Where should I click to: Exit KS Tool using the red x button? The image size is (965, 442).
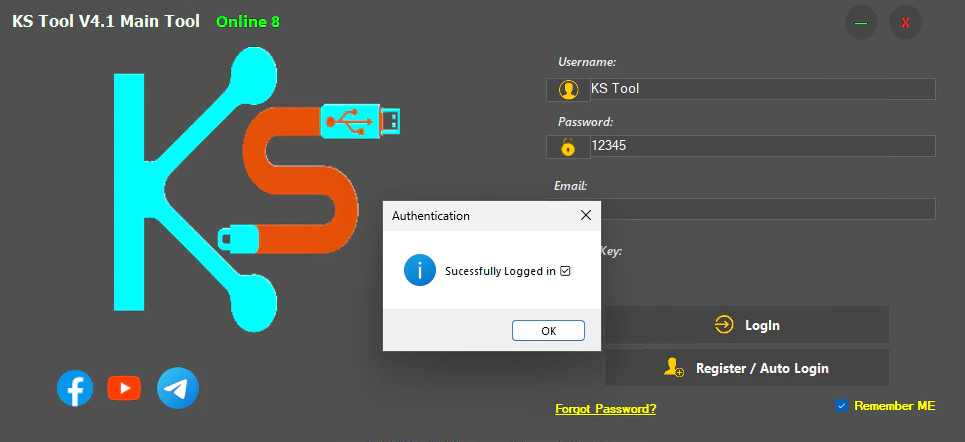tap(905, 22)
